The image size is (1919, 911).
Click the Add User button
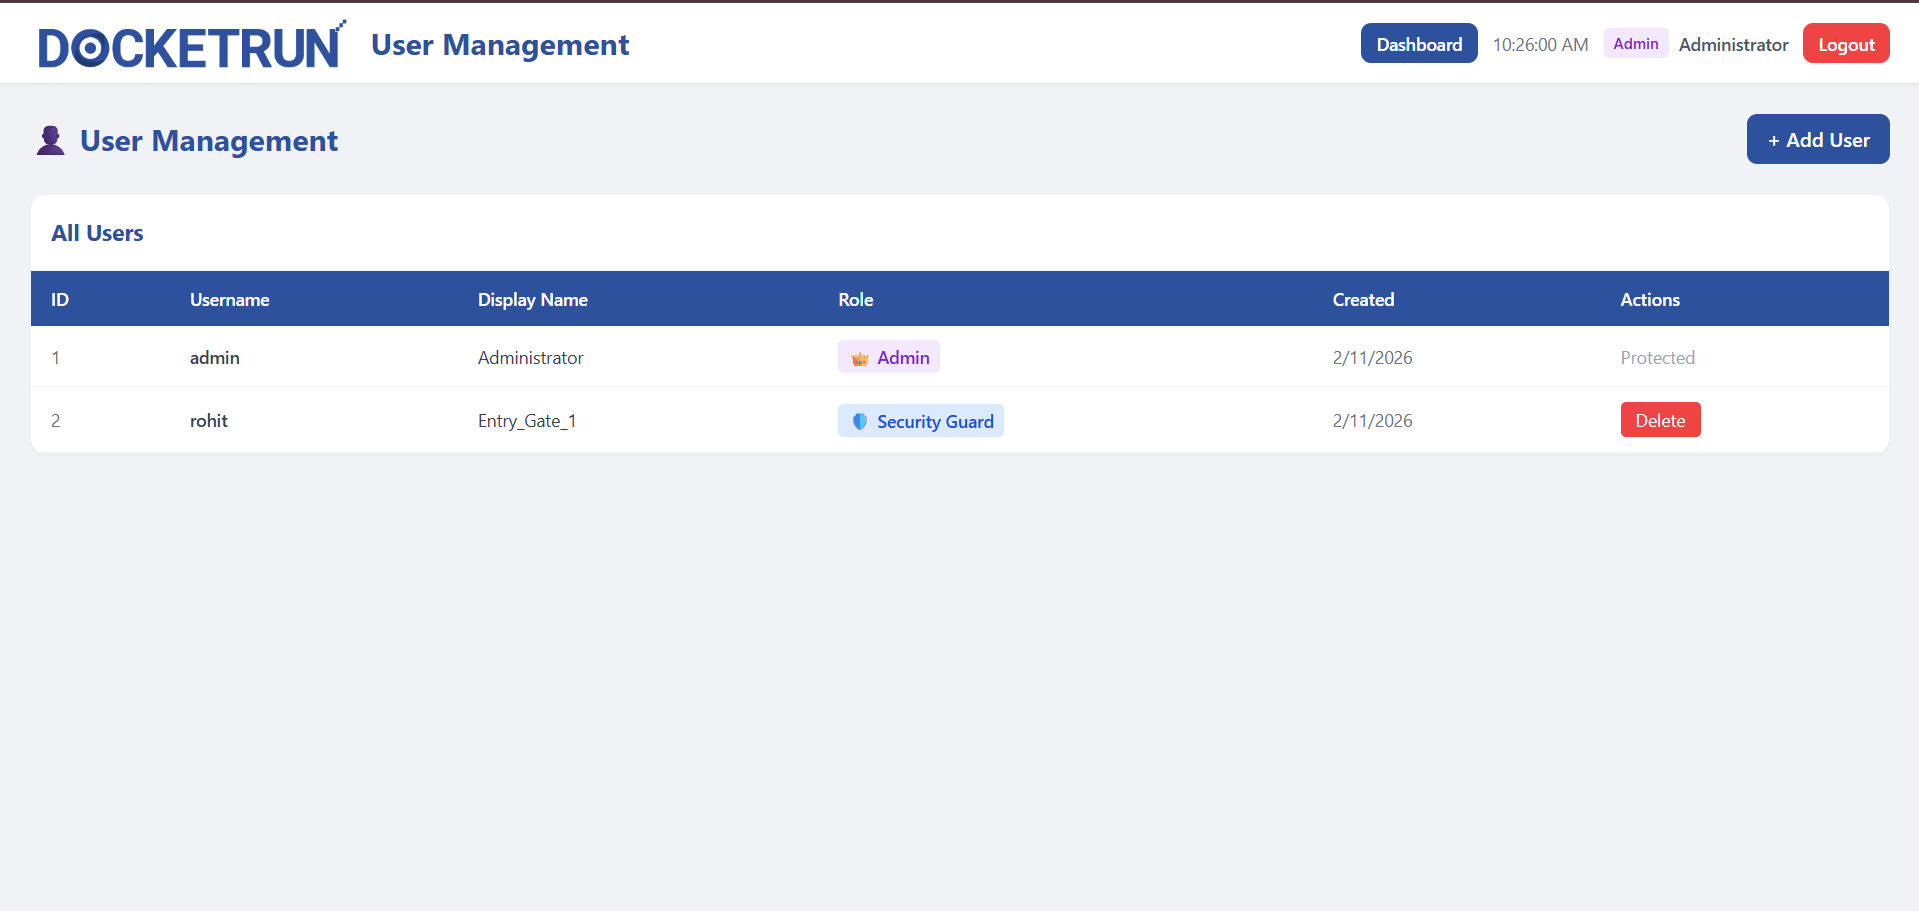click(1817, 140)
